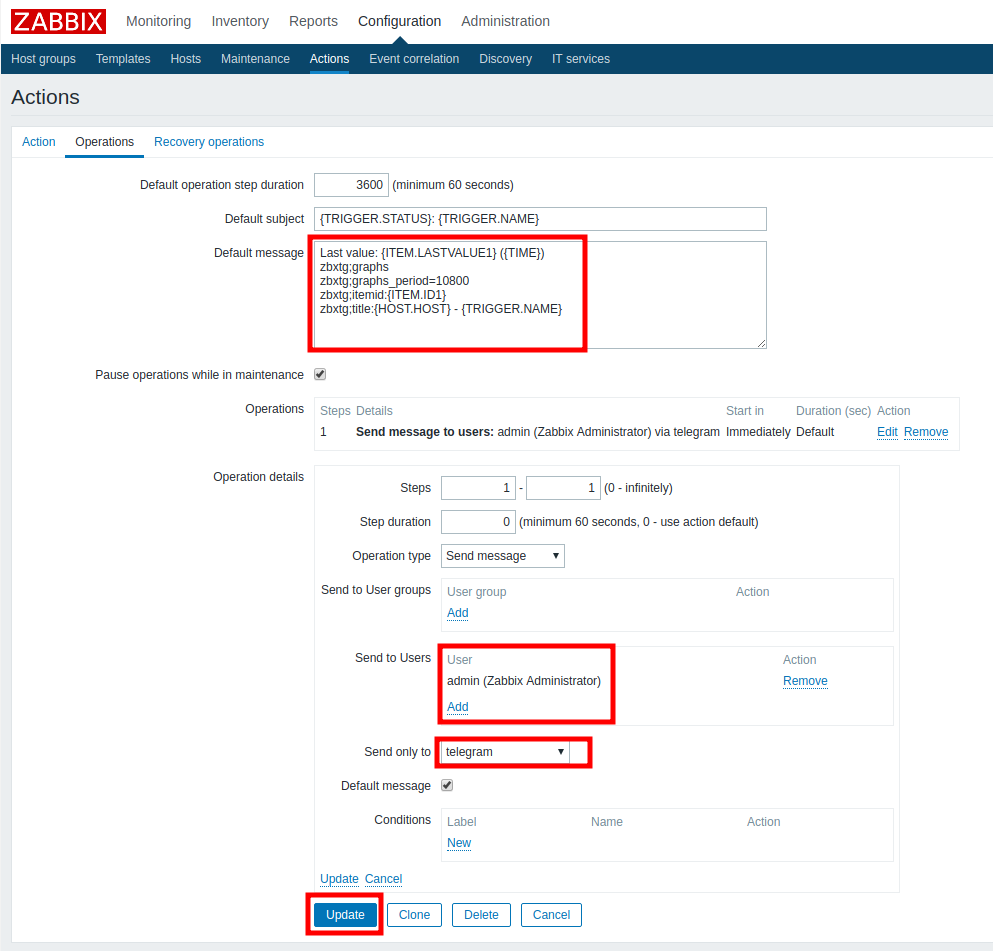Viewport: 993px width, 951px height.
Task: Open the Configuration menu
Action: 400,22
